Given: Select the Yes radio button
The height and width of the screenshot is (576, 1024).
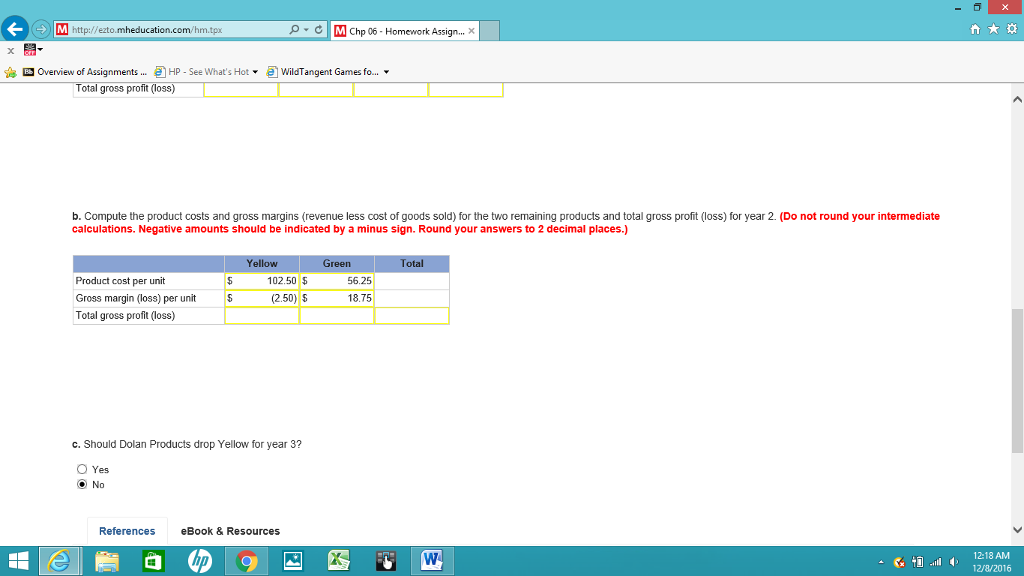Looking at the screenshot, I should point(82,468).
